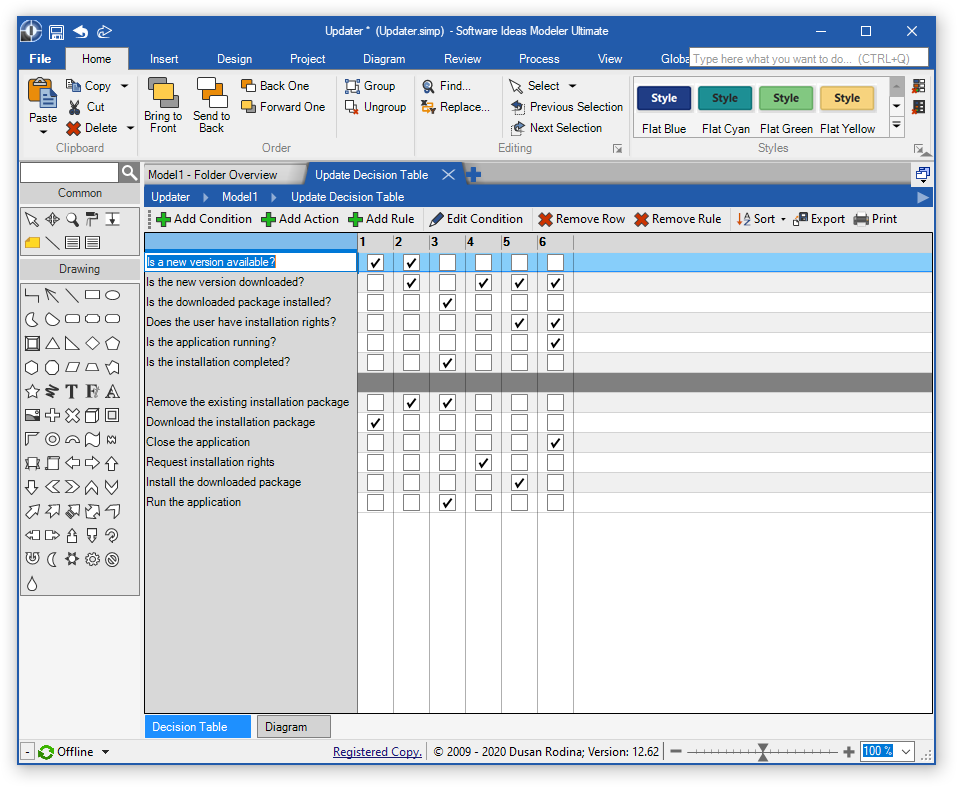Open the Delete dropdown arrow
This screenshot has width=957, height=787.
130,128
